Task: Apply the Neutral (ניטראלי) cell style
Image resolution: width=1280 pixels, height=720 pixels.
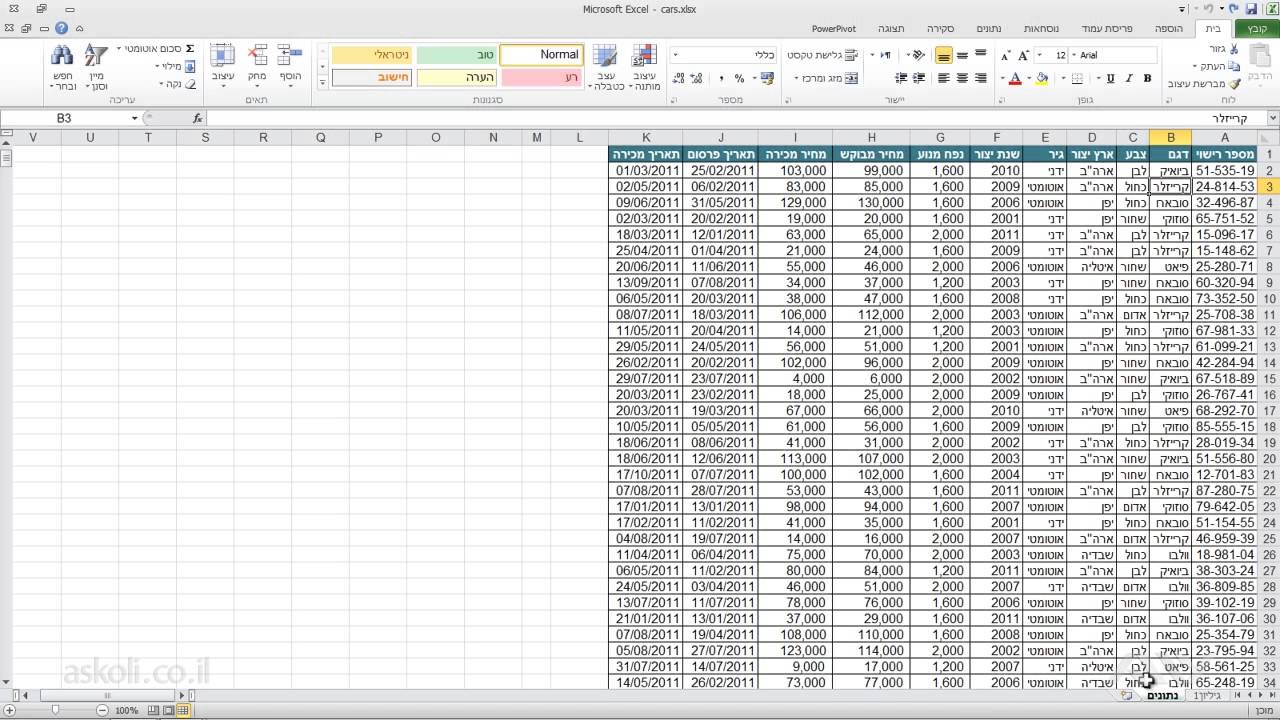Action: pos(371,54)
